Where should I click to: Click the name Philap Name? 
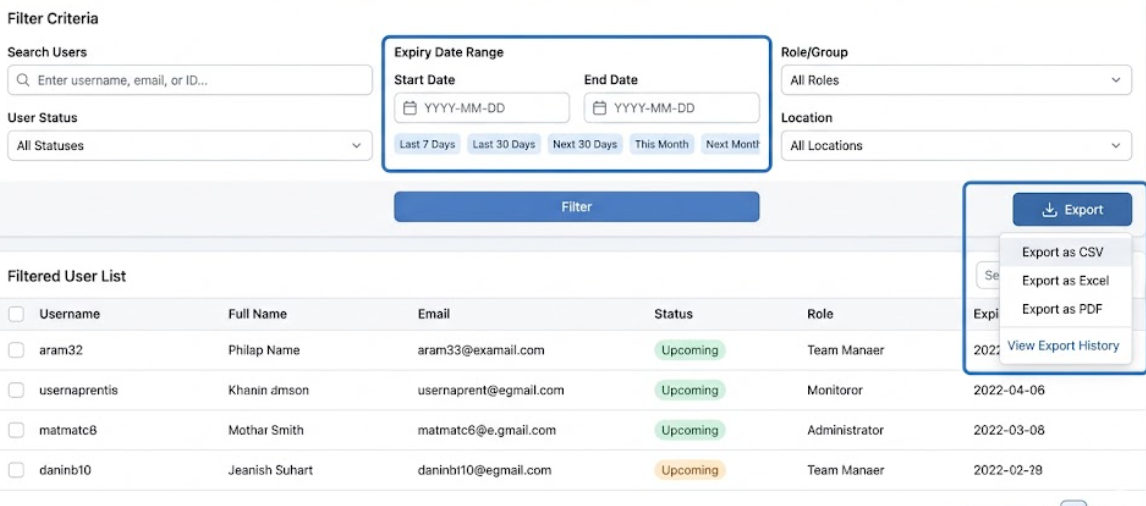[264, 350]
